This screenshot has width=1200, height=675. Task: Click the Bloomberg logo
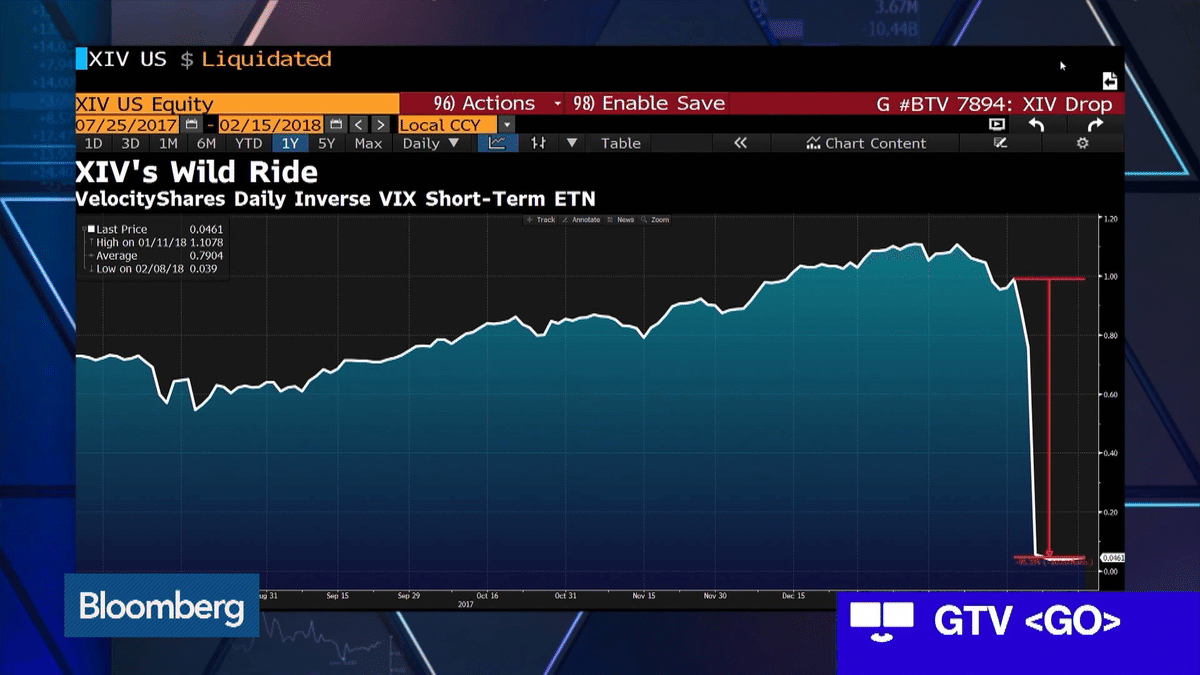click(162, 606)
